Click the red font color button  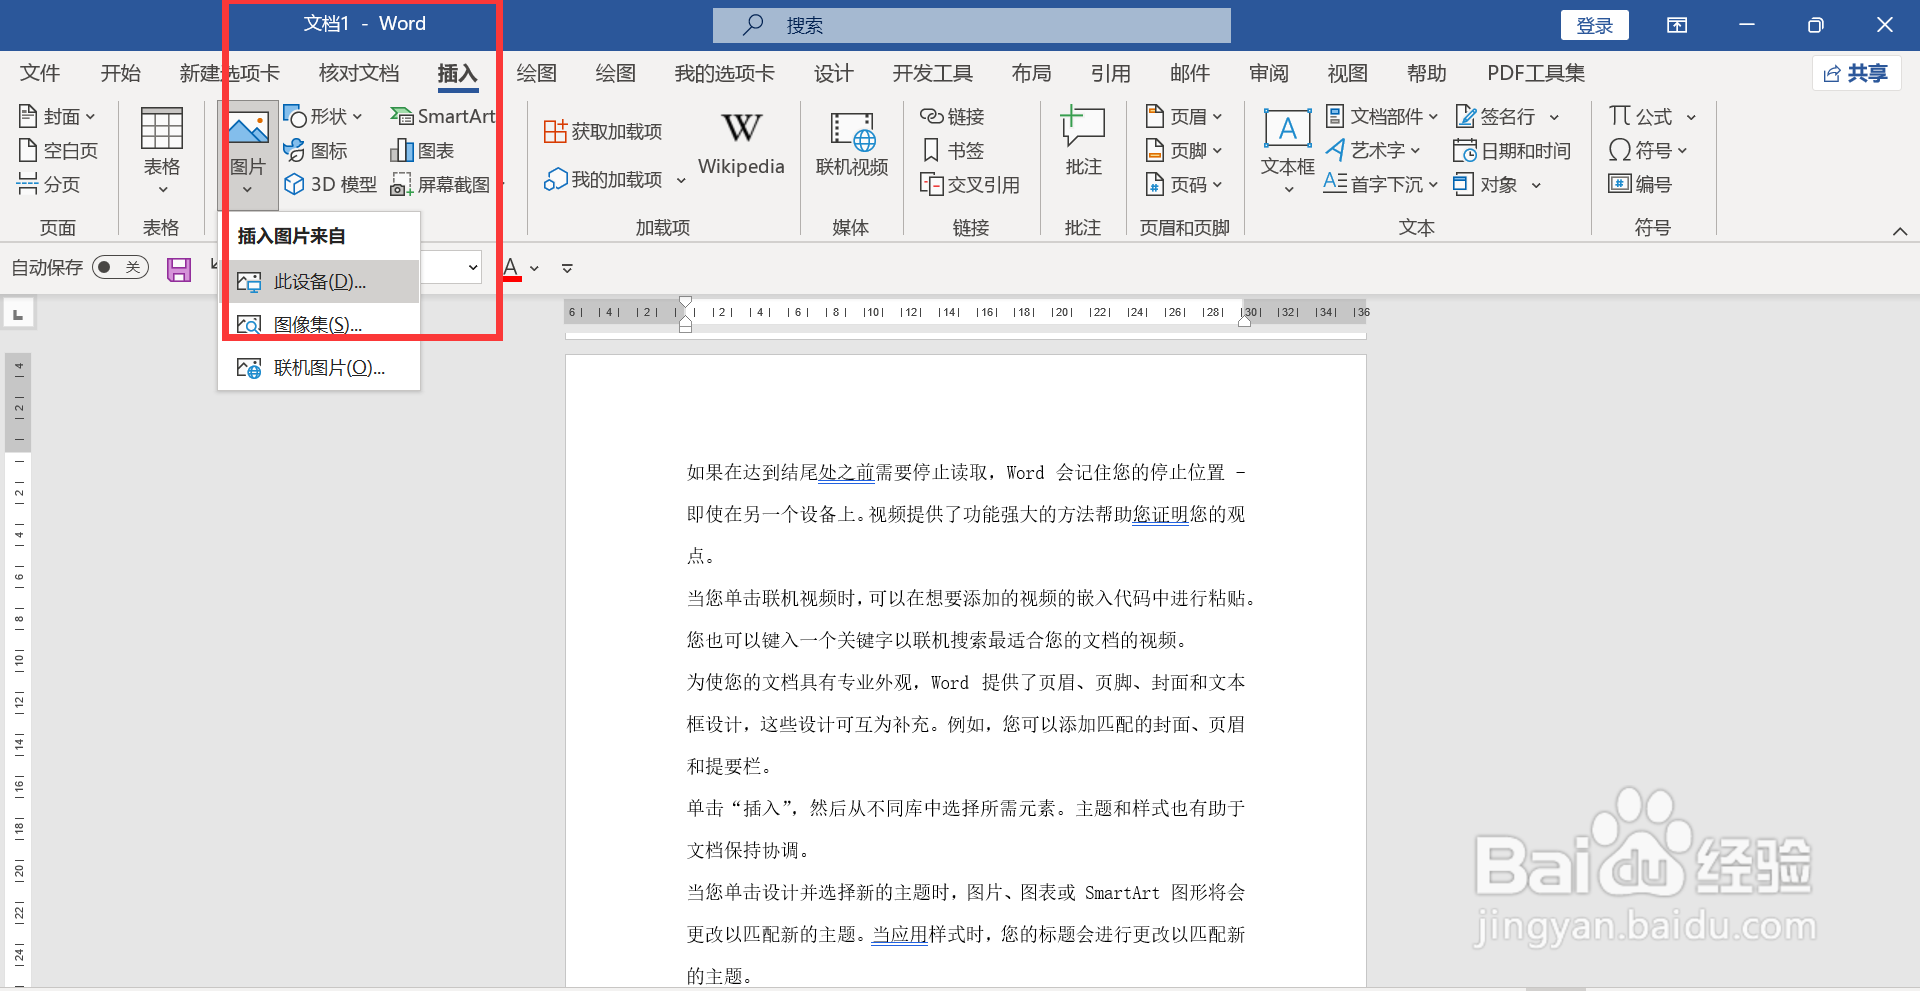[x=511, y=268]
